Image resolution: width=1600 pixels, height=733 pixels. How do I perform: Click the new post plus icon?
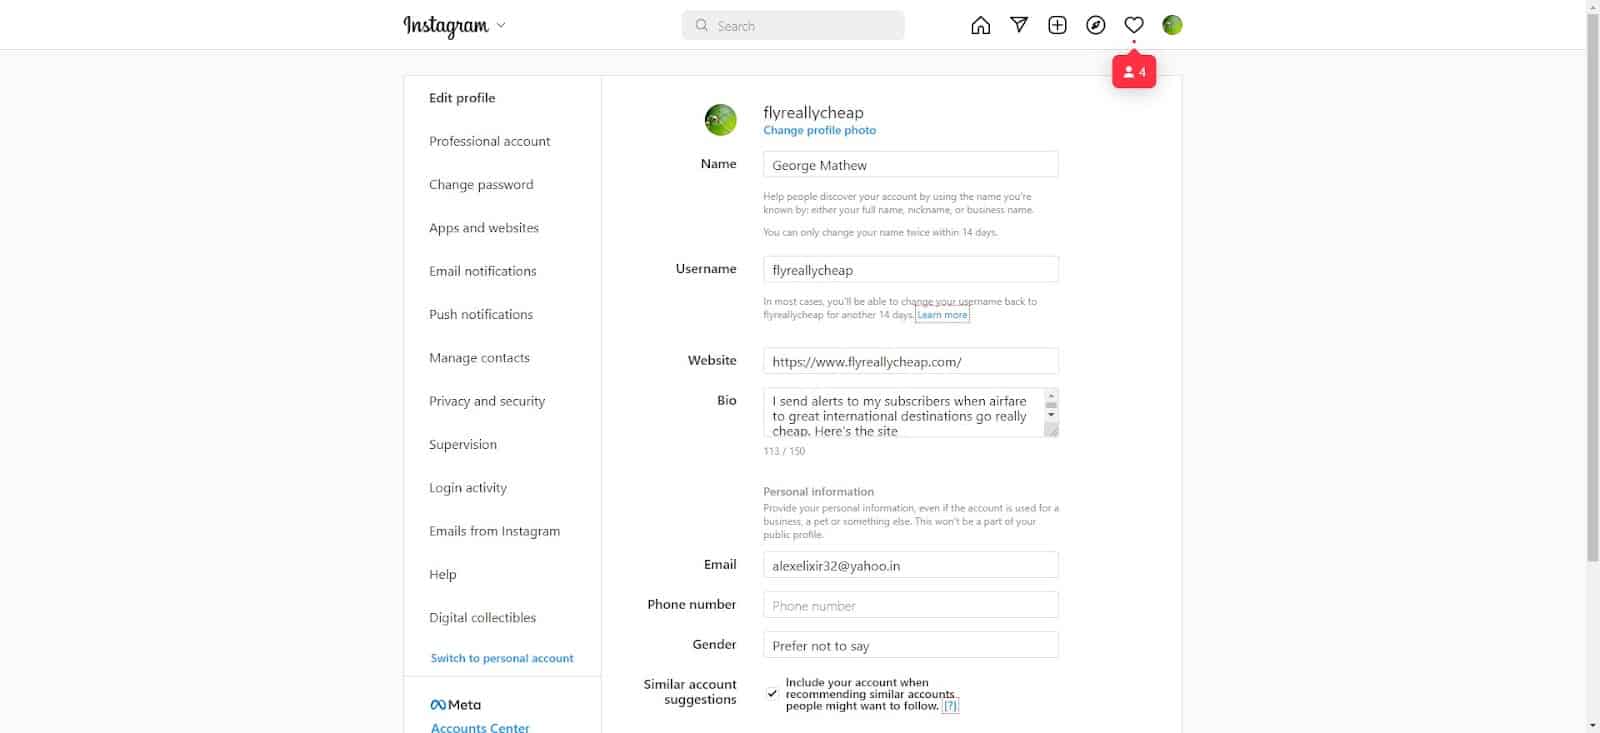pyautogui.click(x=1057, y=26)
